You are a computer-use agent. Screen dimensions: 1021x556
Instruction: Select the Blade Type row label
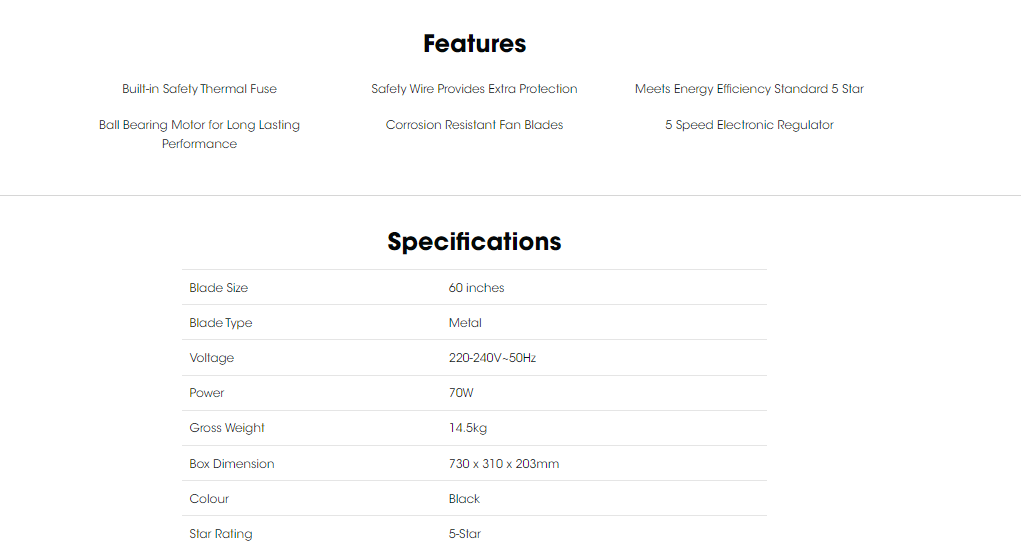[x=221, y=323]
